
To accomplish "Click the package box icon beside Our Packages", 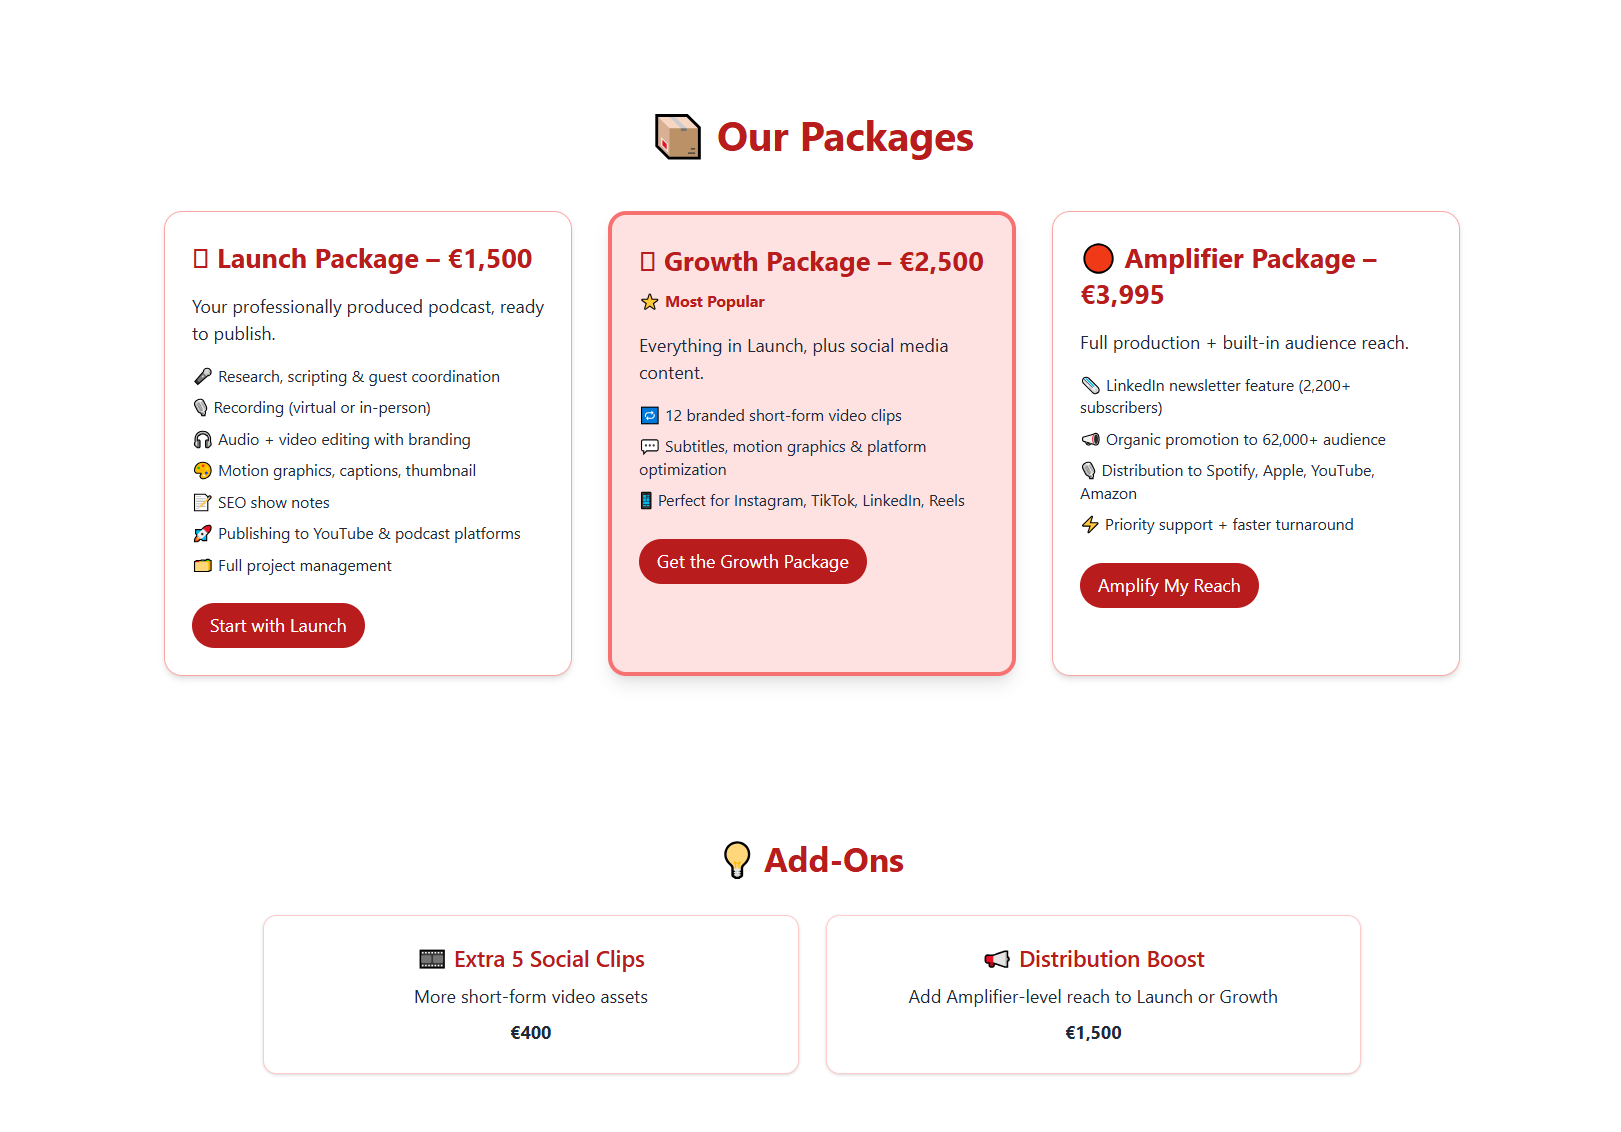I will point(677,137).
